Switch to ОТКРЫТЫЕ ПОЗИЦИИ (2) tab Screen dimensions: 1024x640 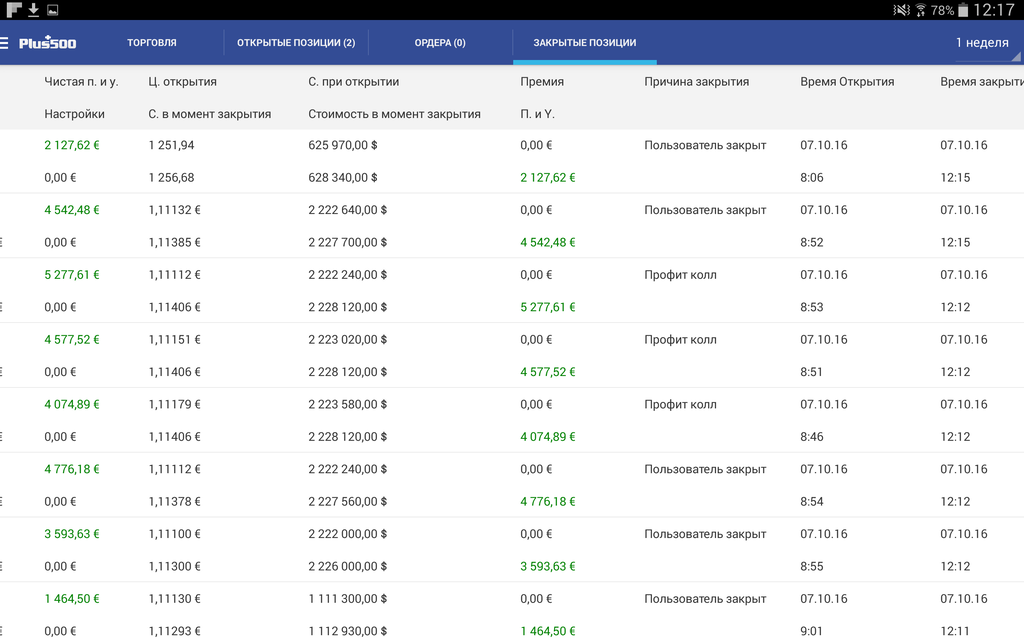click(x=295, y=43)
